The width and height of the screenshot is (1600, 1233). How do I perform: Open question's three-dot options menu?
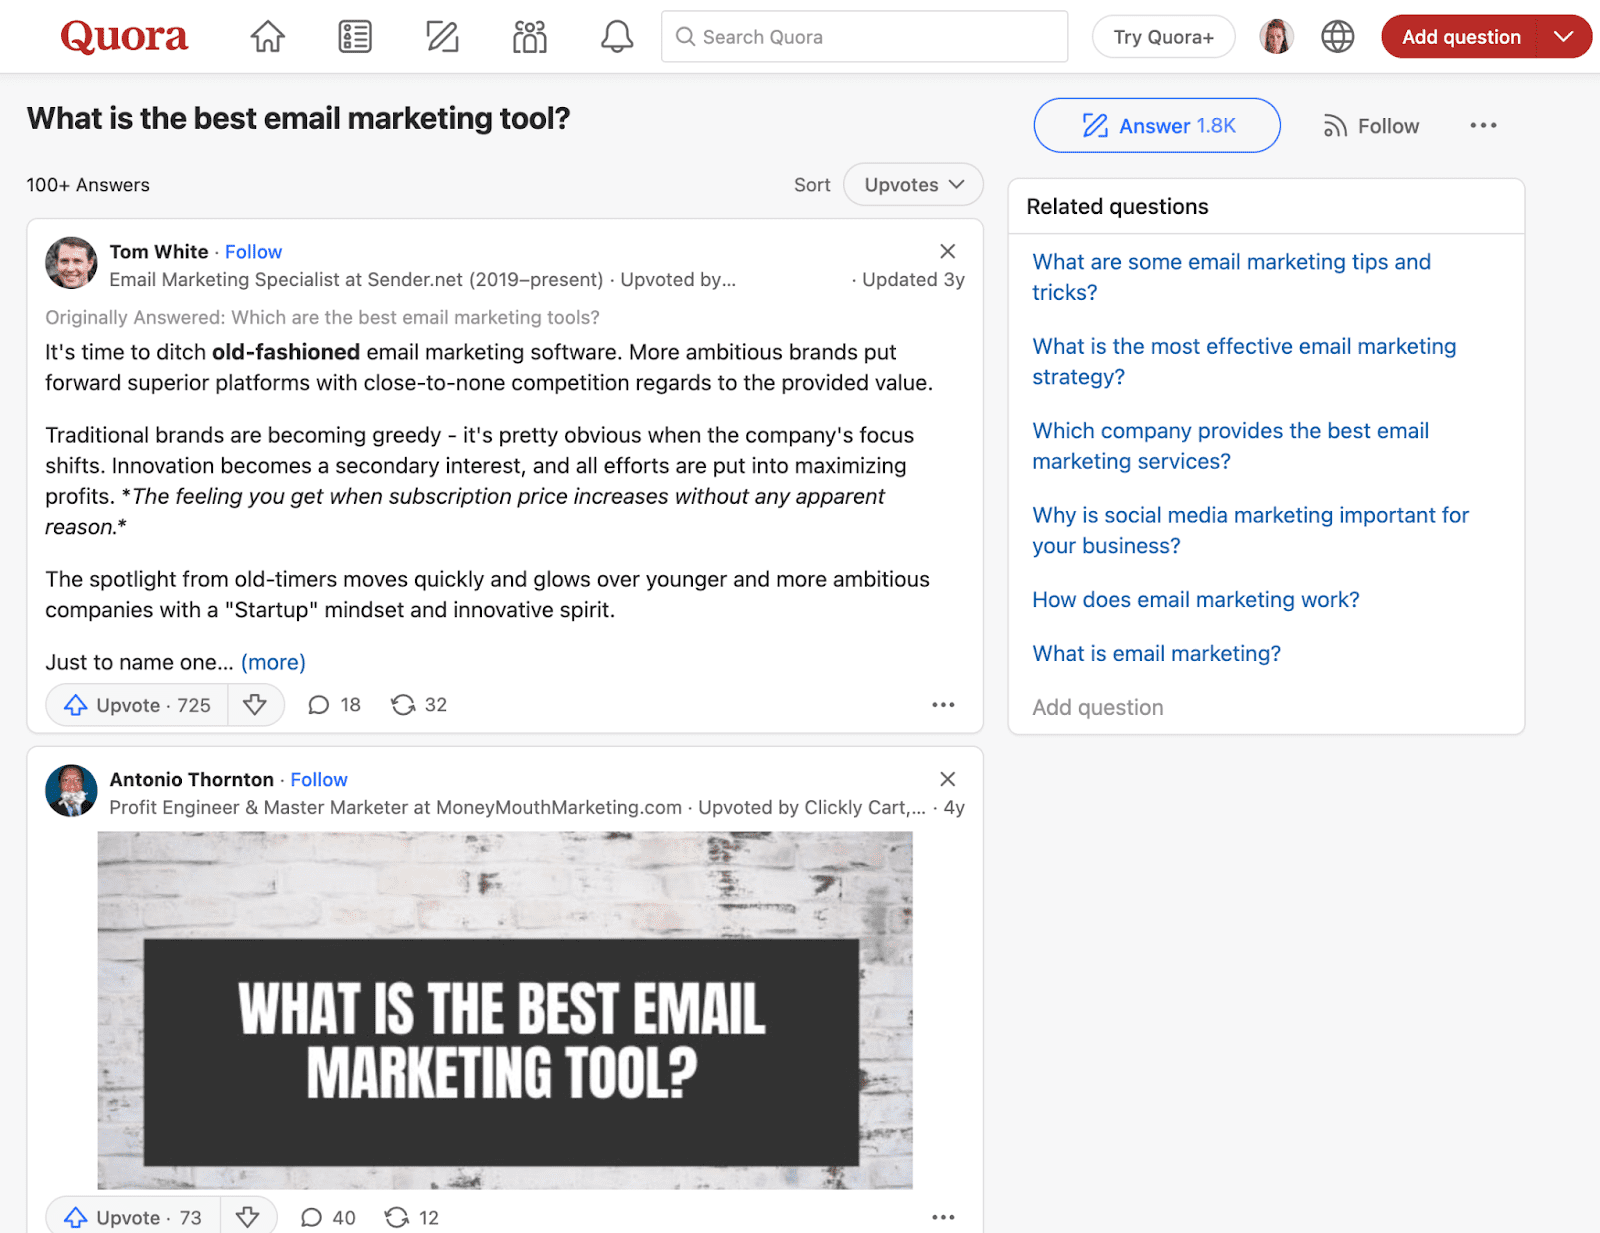click(x=1483, y=126)
